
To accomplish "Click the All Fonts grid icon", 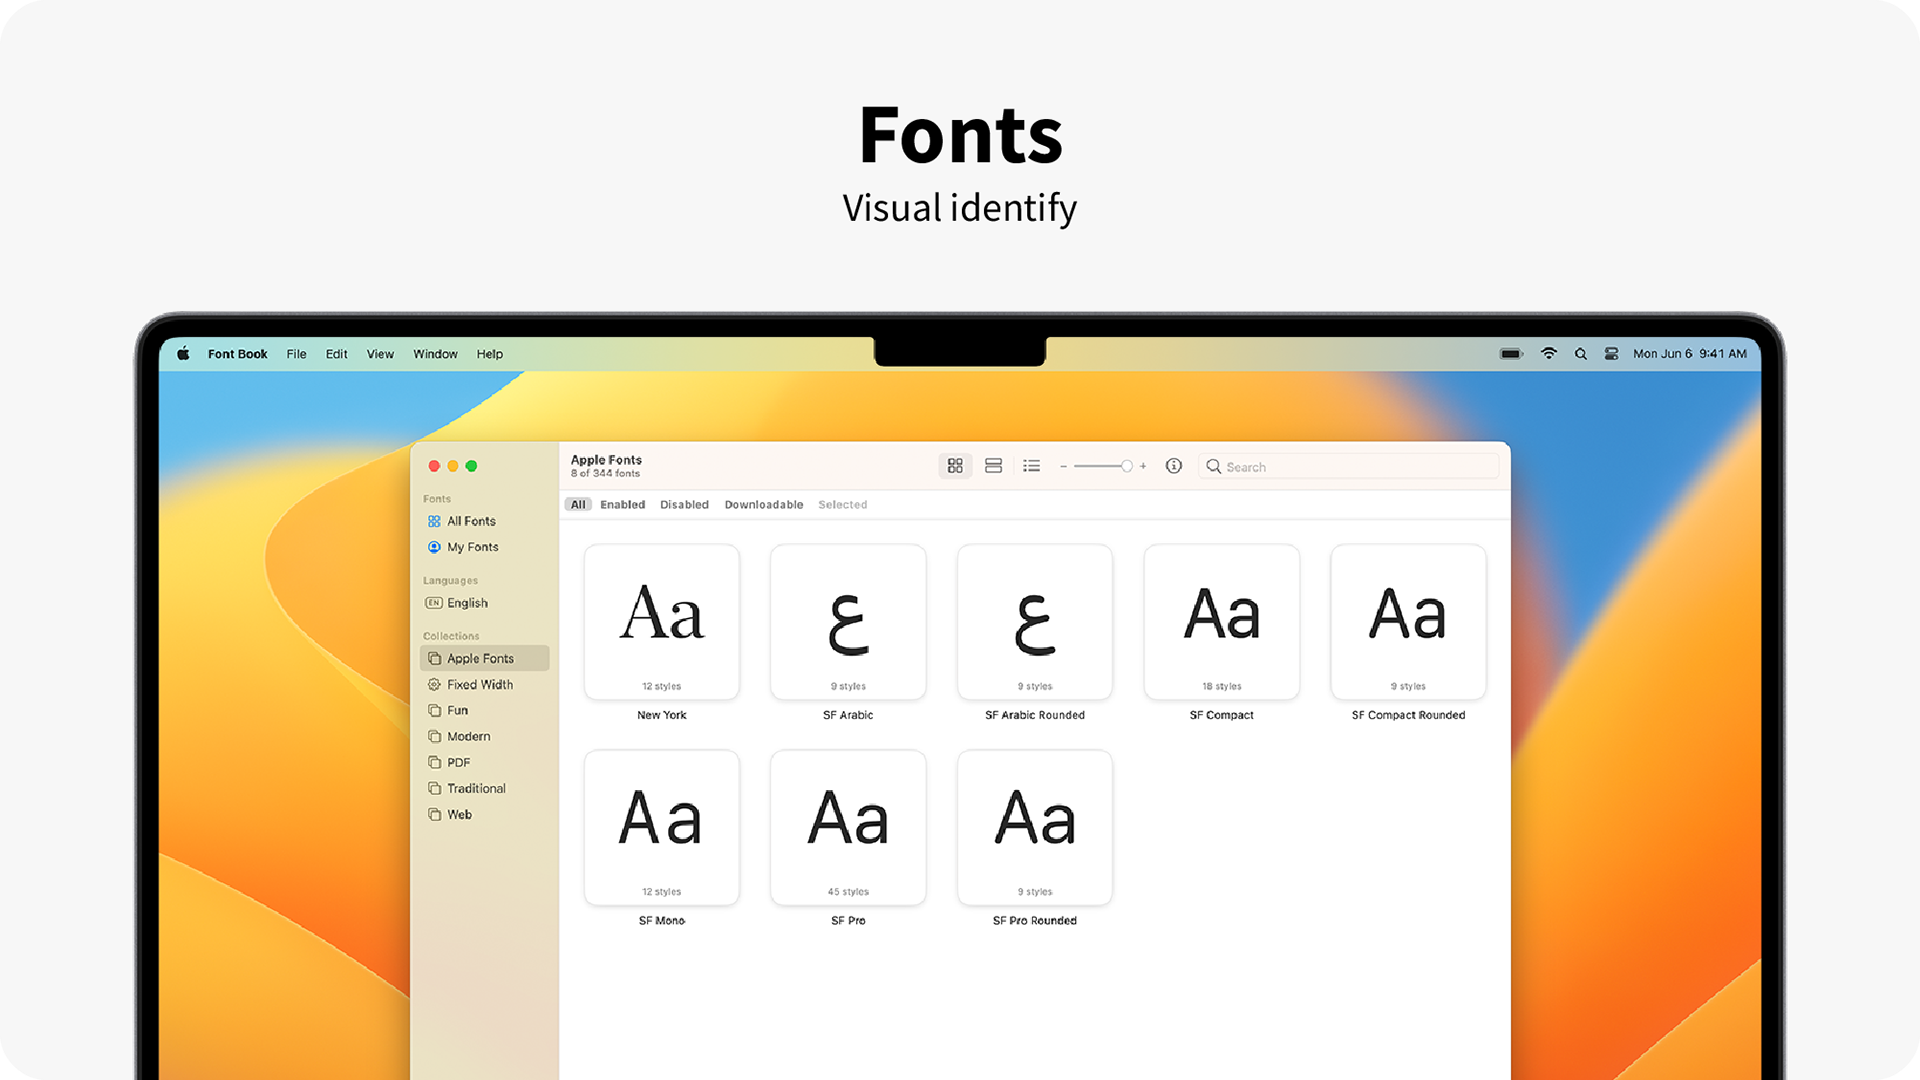I will point(434,521).
